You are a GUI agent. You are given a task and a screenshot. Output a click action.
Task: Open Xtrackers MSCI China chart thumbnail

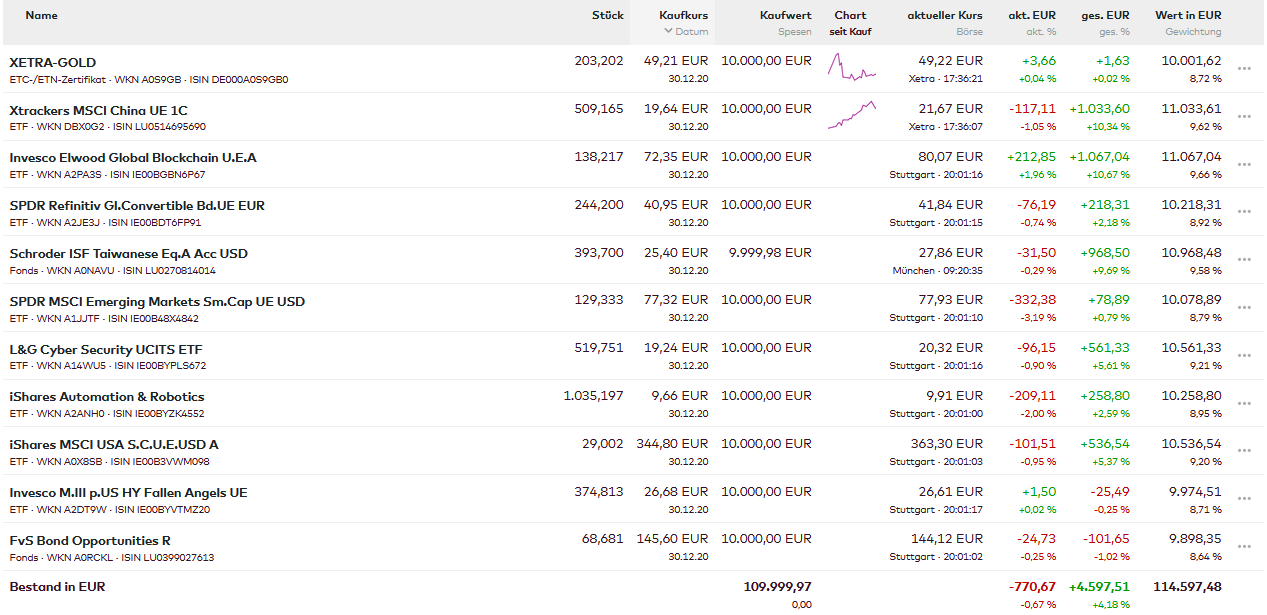[x=851, y=116]
